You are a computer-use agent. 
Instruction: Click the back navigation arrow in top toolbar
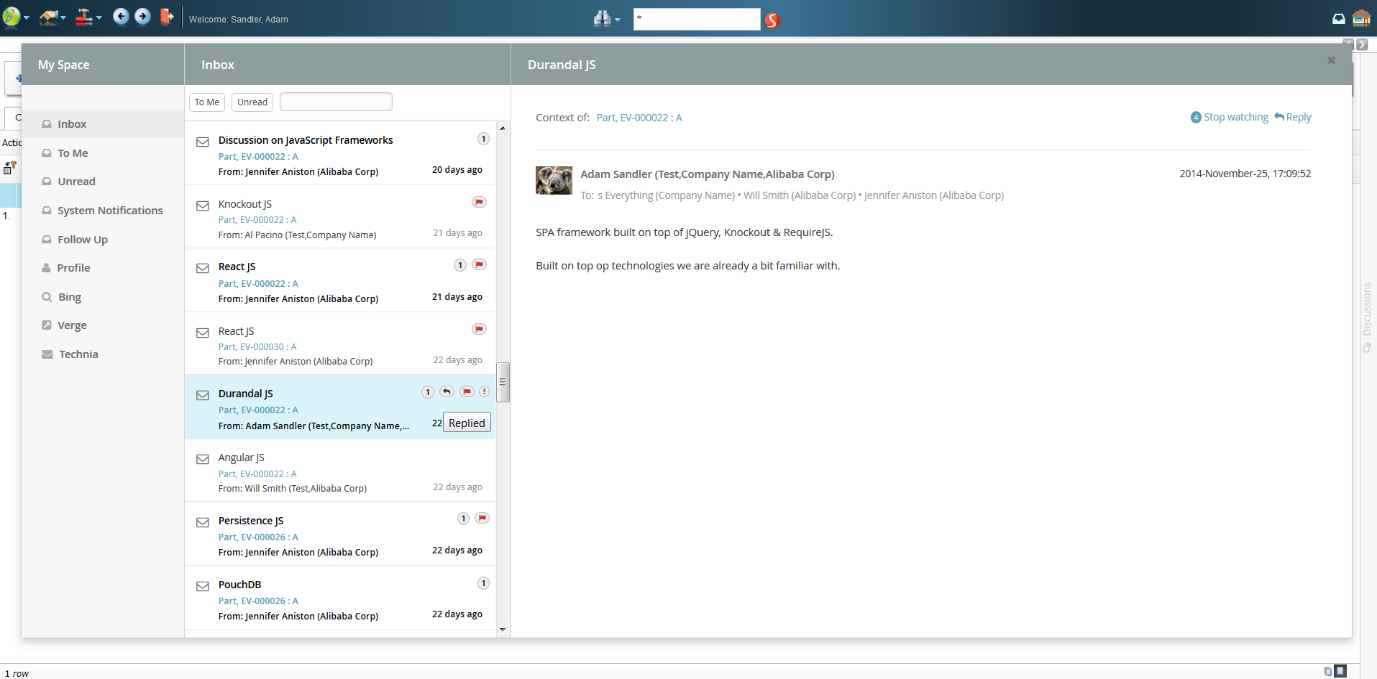pos(121,17)
